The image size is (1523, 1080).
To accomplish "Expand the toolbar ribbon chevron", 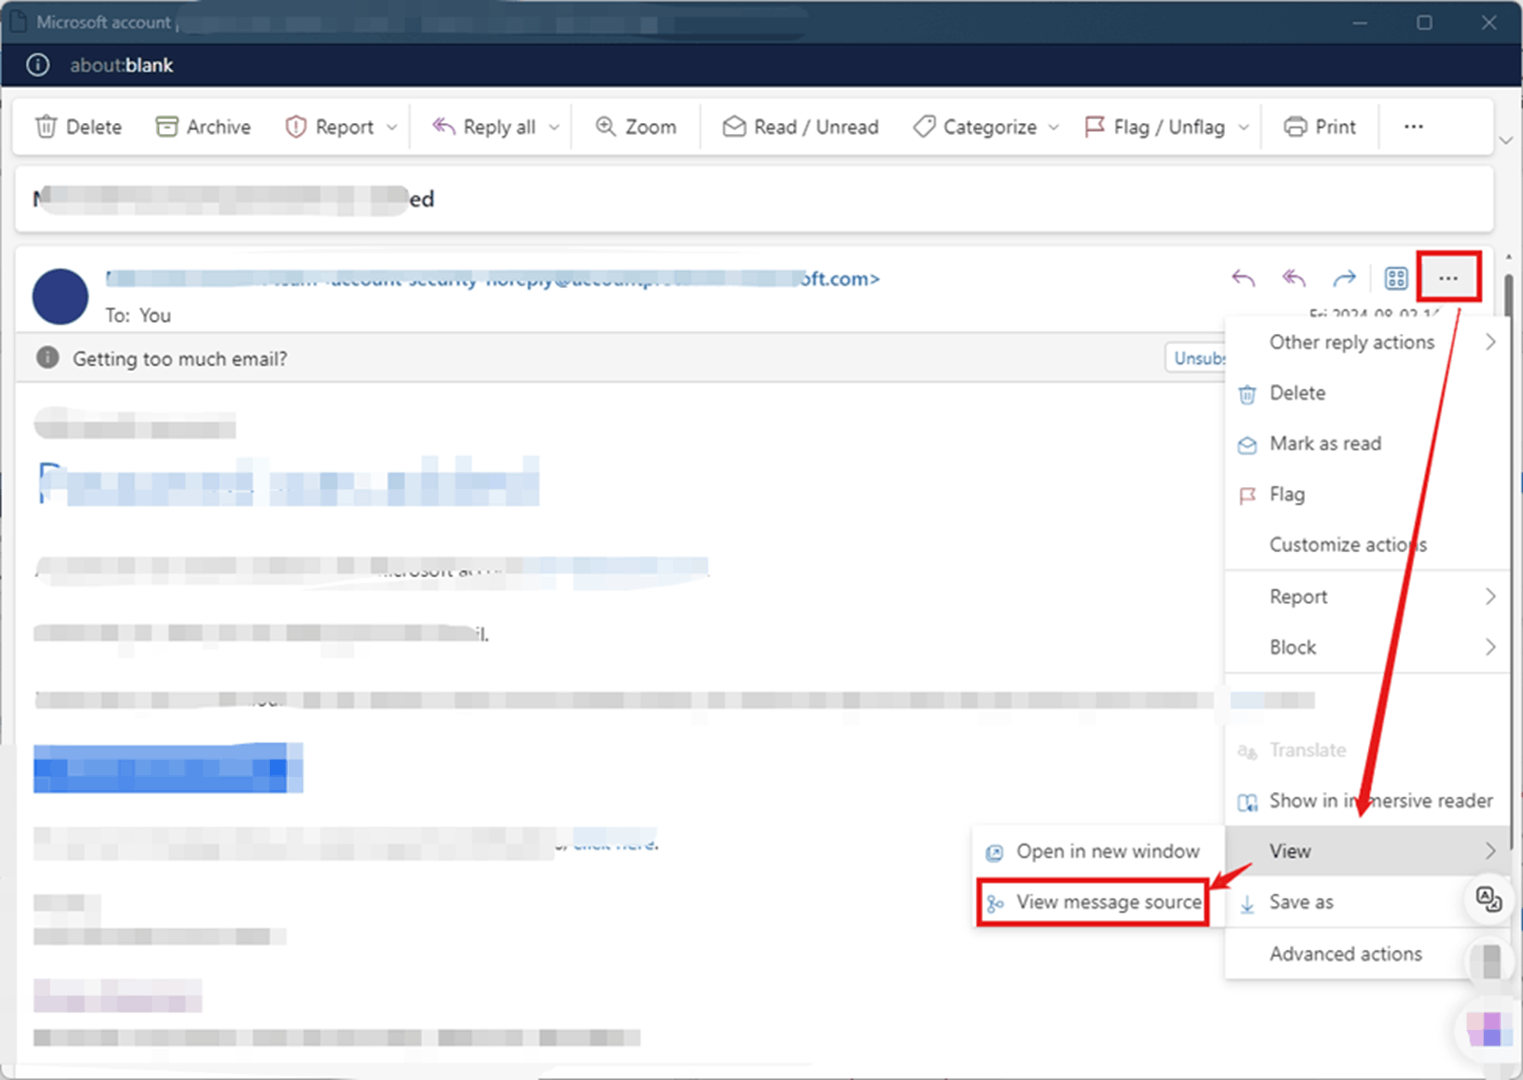I will pyautogui.click(x=1506, y=140).
